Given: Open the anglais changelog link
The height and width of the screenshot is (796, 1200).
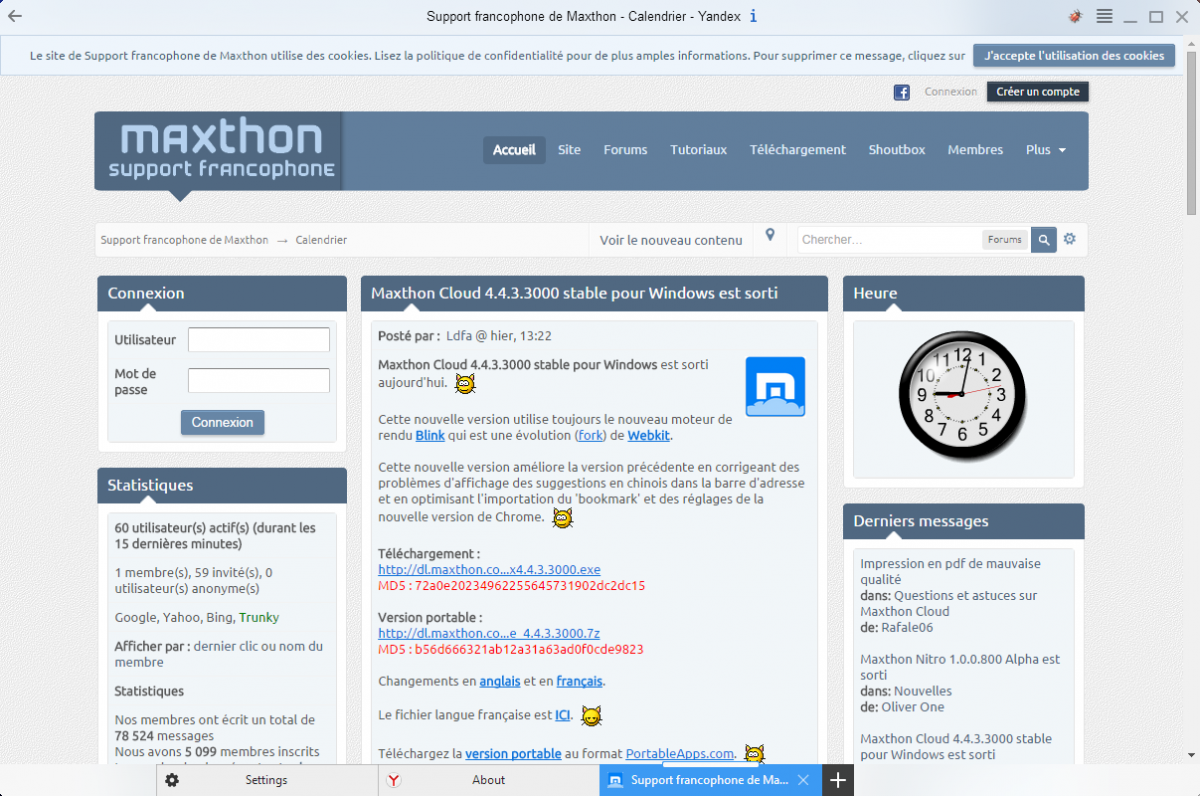Looking at the screenshot, I should point(500,682).
